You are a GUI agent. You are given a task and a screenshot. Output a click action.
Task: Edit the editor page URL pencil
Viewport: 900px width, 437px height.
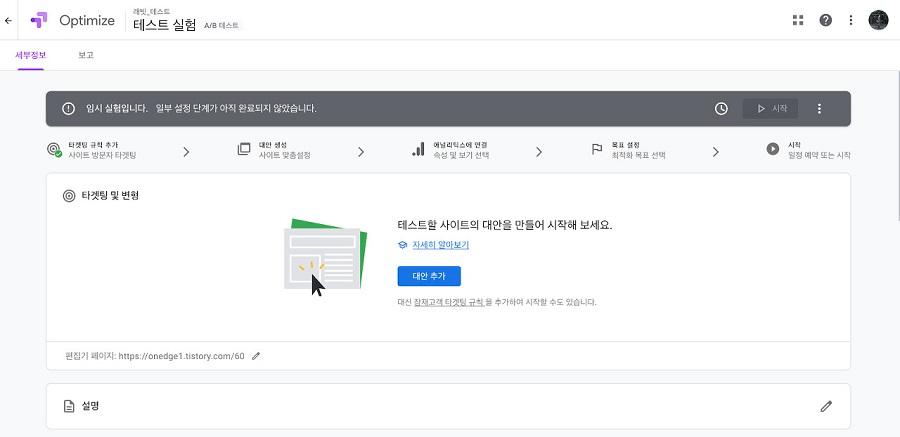(x=256, y=356)
